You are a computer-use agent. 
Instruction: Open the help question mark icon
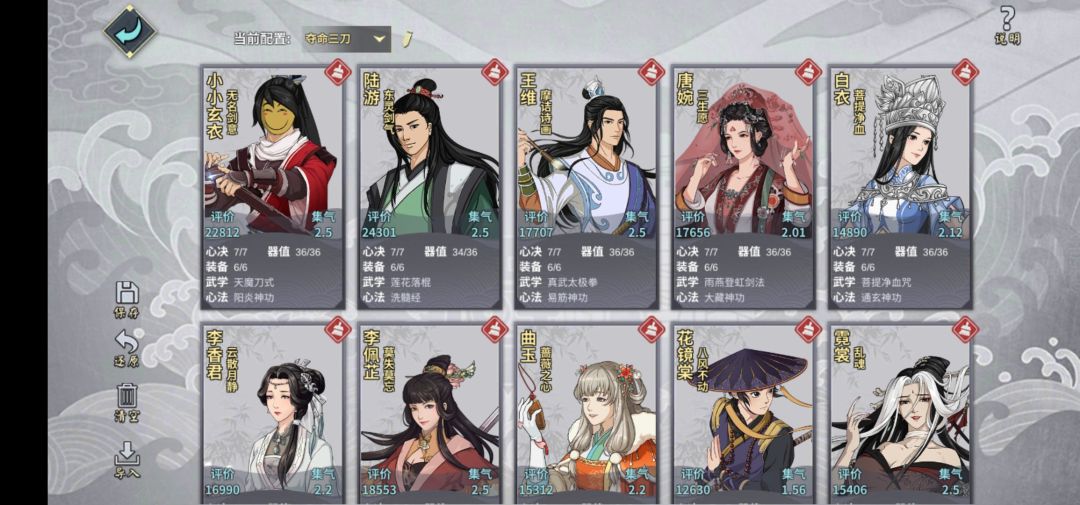(x=1007, y=26)
